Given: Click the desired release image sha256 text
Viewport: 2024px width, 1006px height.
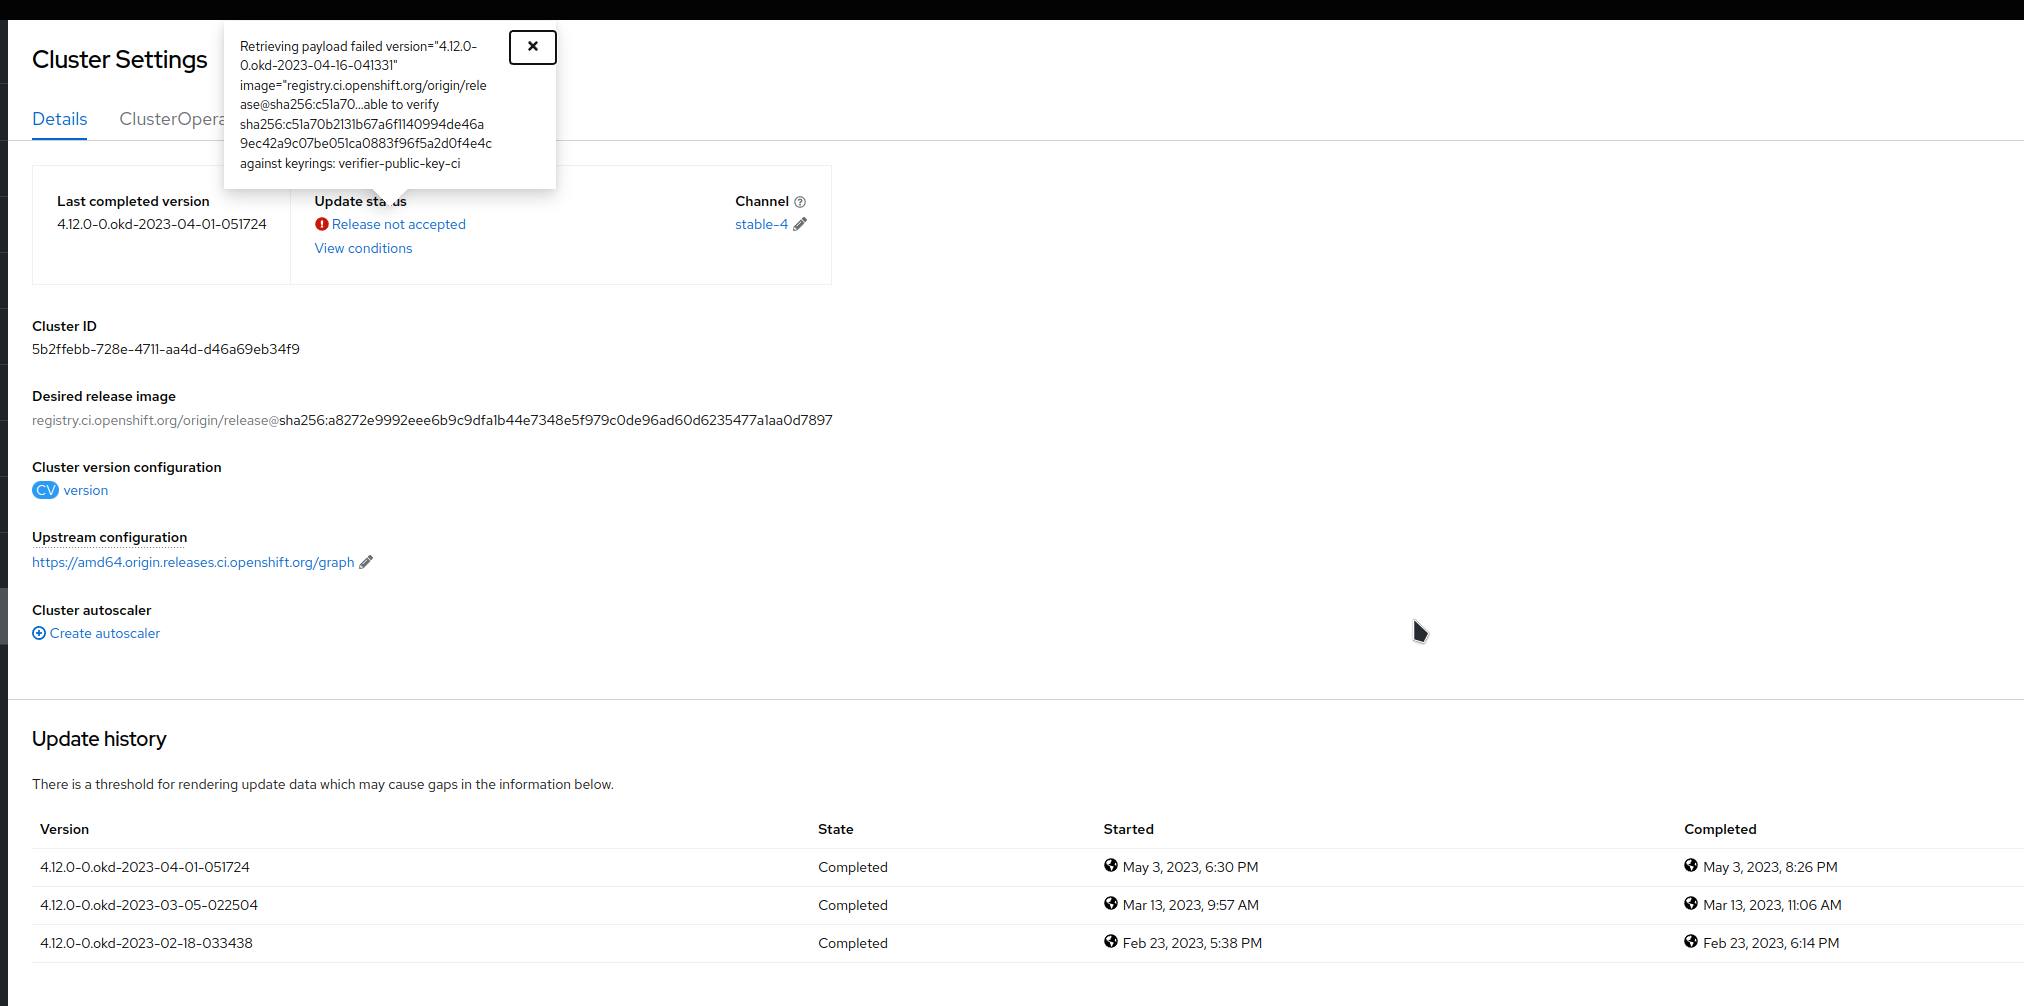Looking at the screenshot, I should point(556,420).
